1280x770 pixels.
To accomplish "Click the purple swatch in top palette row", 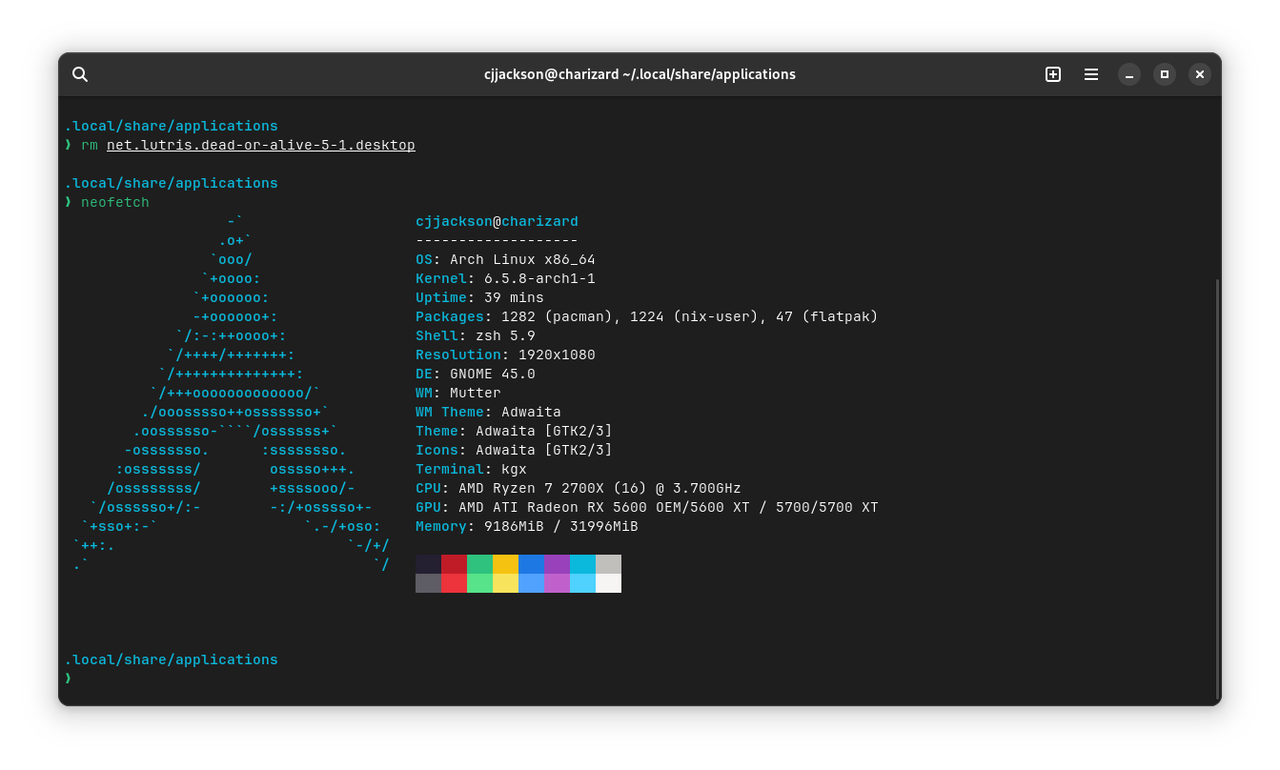I will pyautogui.click(x=557, y=564).
